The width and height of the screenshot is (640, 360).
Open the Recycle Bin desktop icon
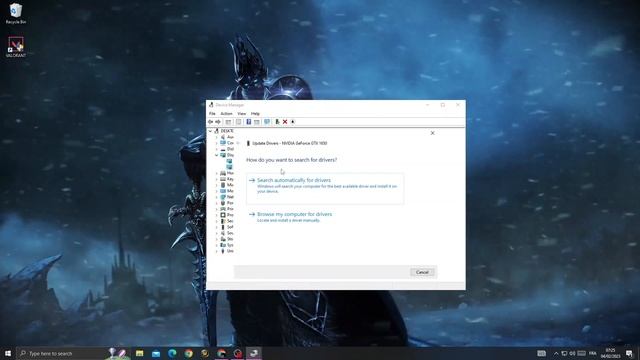(x=16, y=13)
